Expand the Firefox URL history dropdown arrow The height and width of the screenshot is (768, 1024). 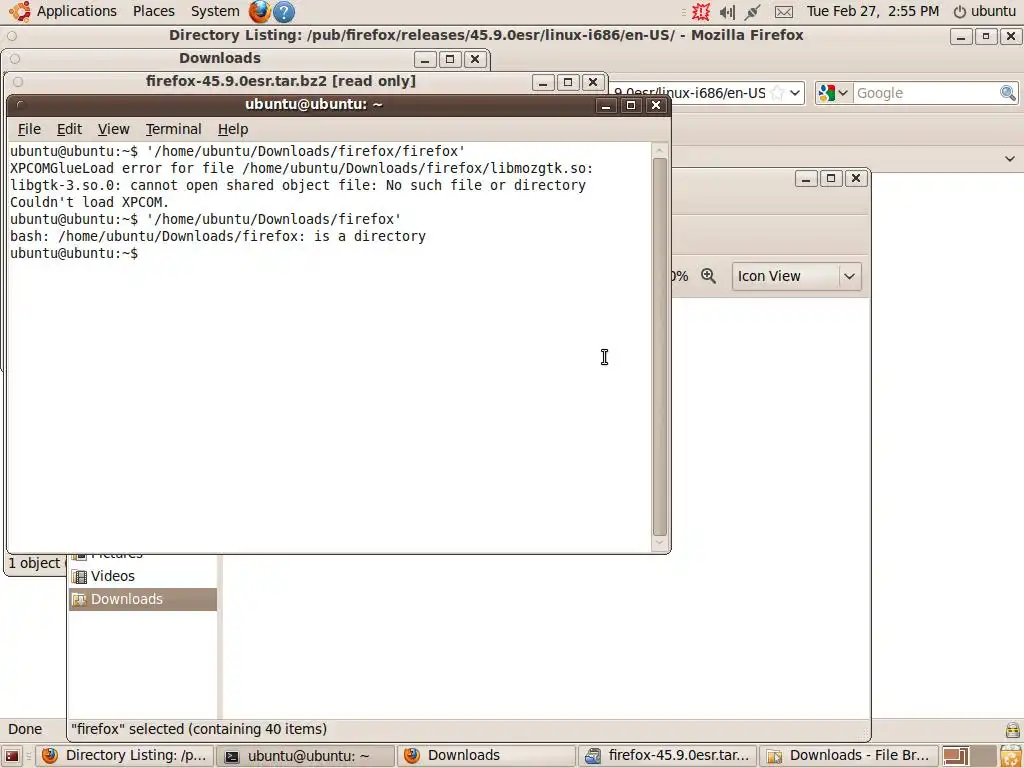[795, 93]
